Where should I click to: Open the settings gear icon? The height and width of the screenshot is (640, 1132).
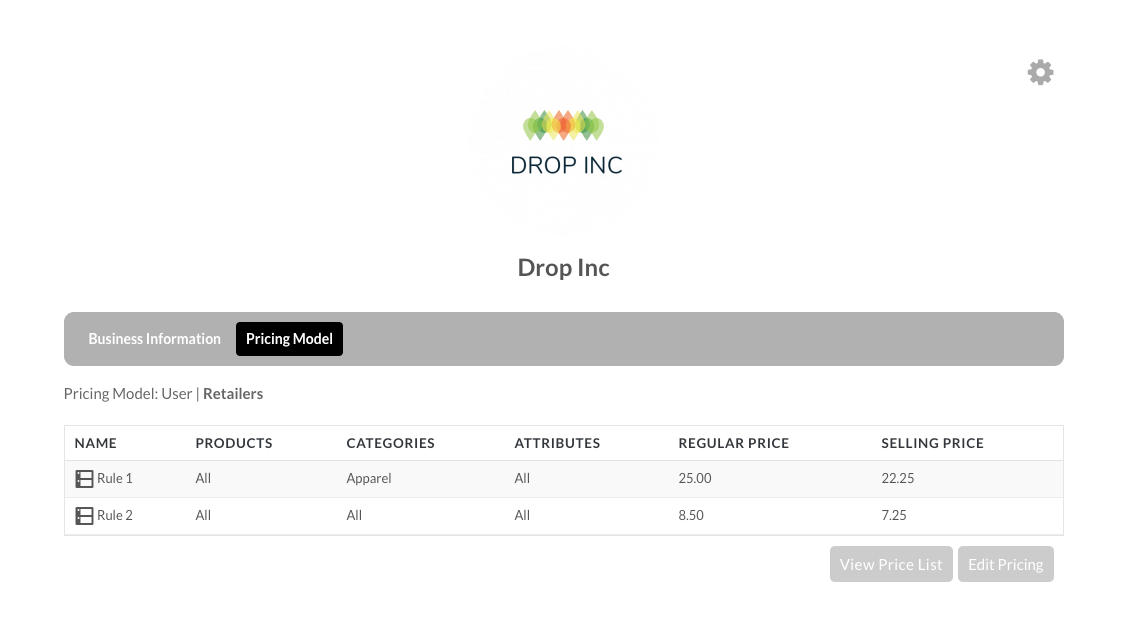(x=1040, y=72)
